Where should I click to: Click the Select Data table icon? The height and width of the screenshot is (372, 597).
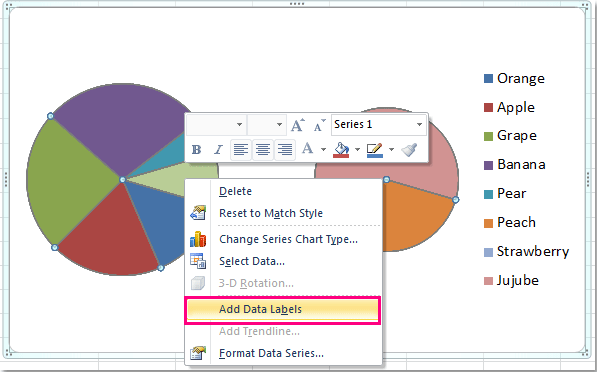click(x=198, y=261)
